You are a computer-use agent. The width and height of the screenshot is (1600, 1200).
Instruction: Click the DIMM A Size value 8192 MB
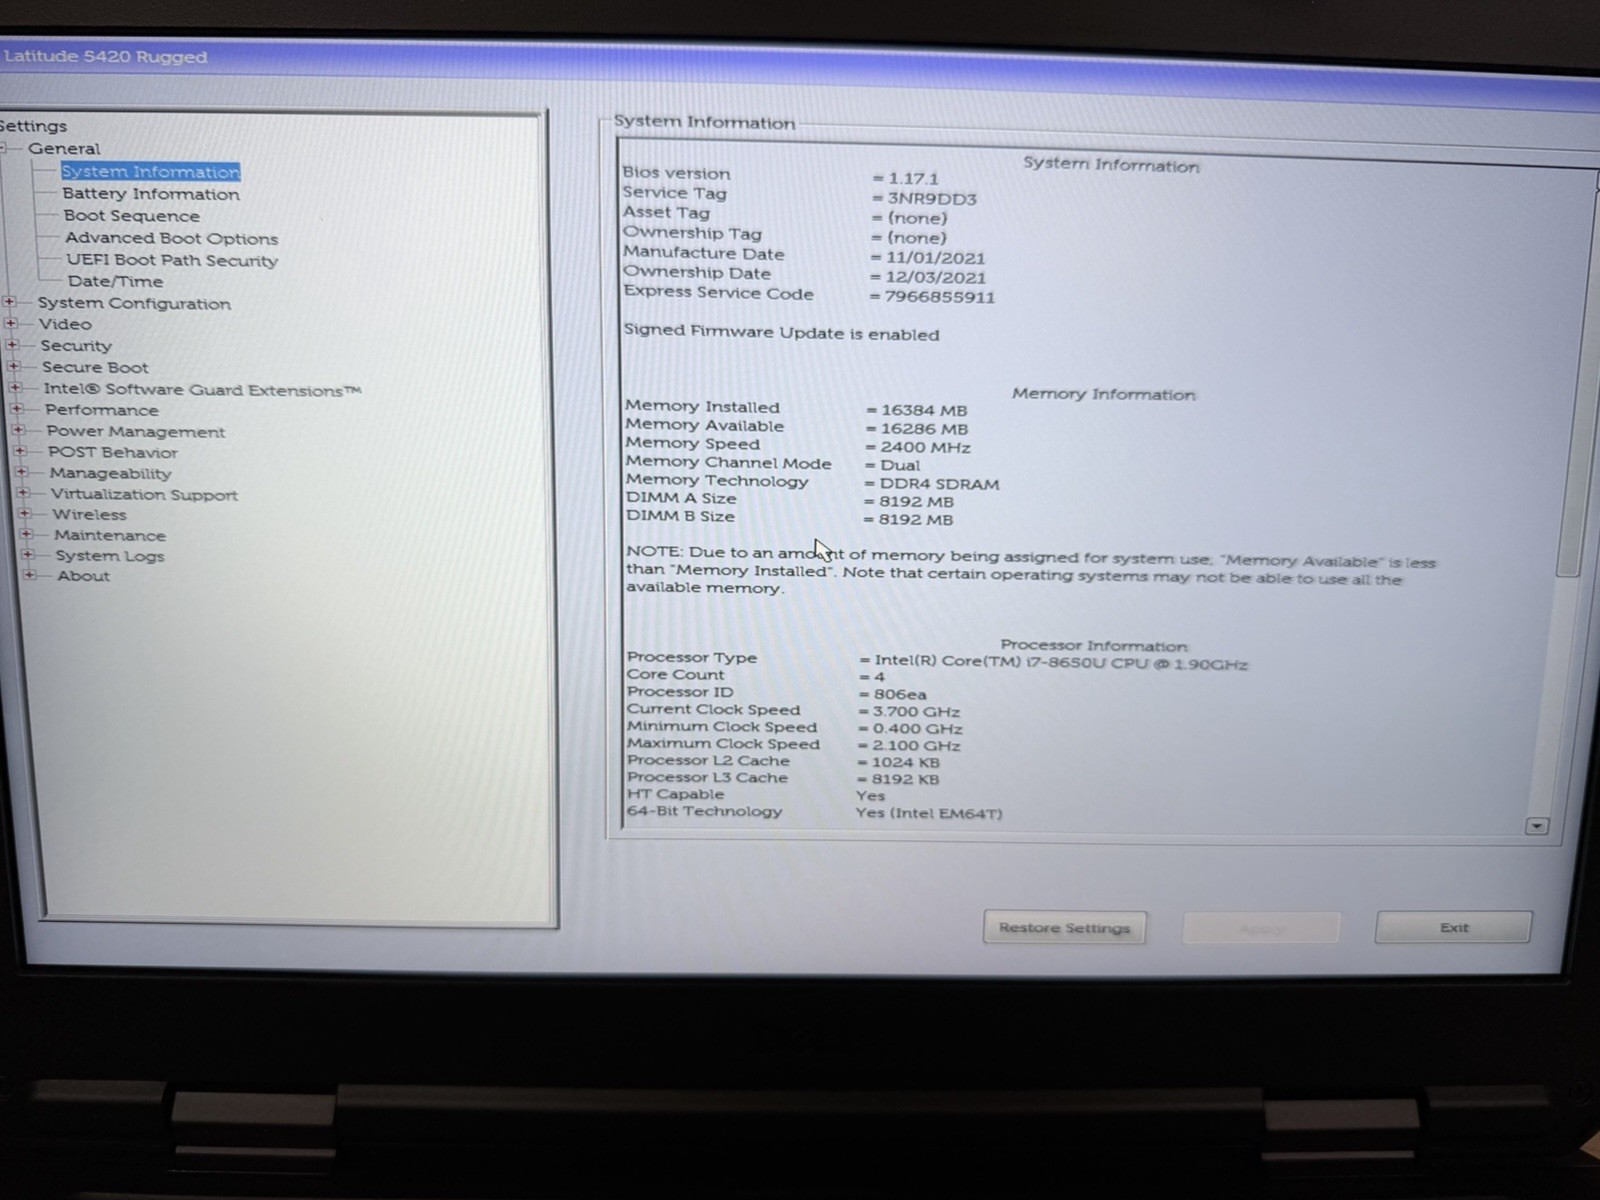916,503
